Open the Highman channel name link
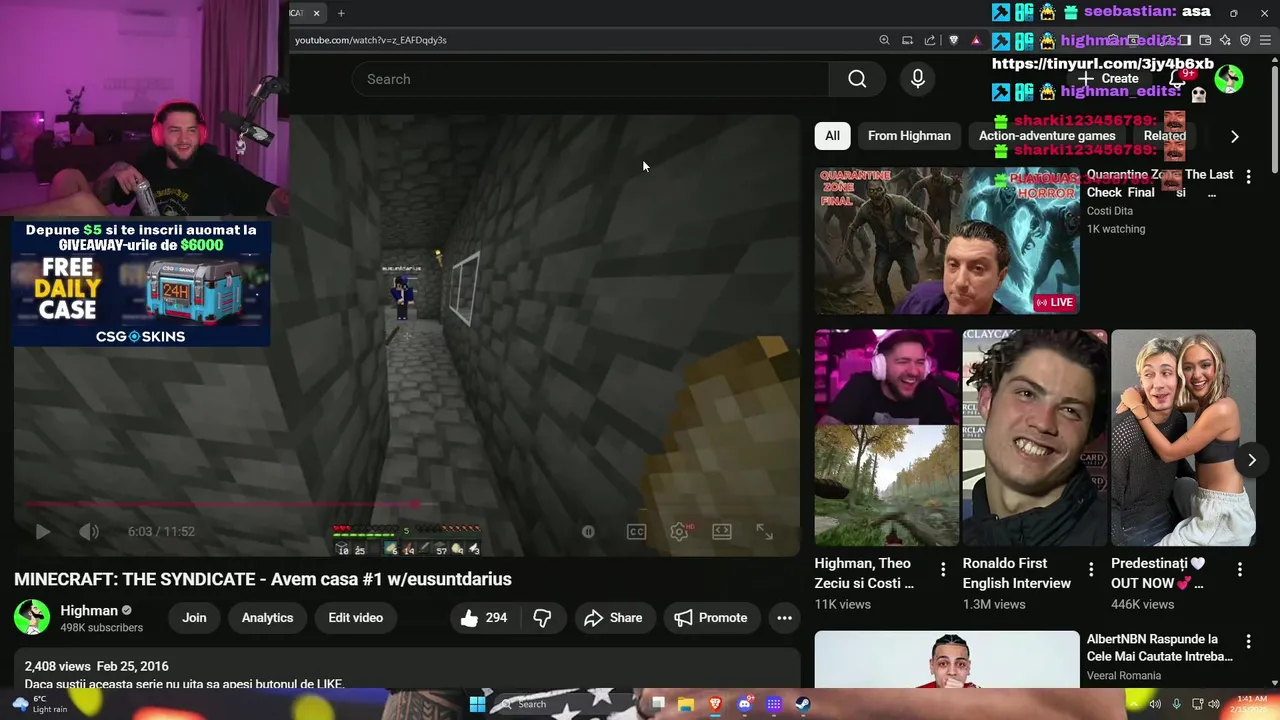 coord(89,610)
